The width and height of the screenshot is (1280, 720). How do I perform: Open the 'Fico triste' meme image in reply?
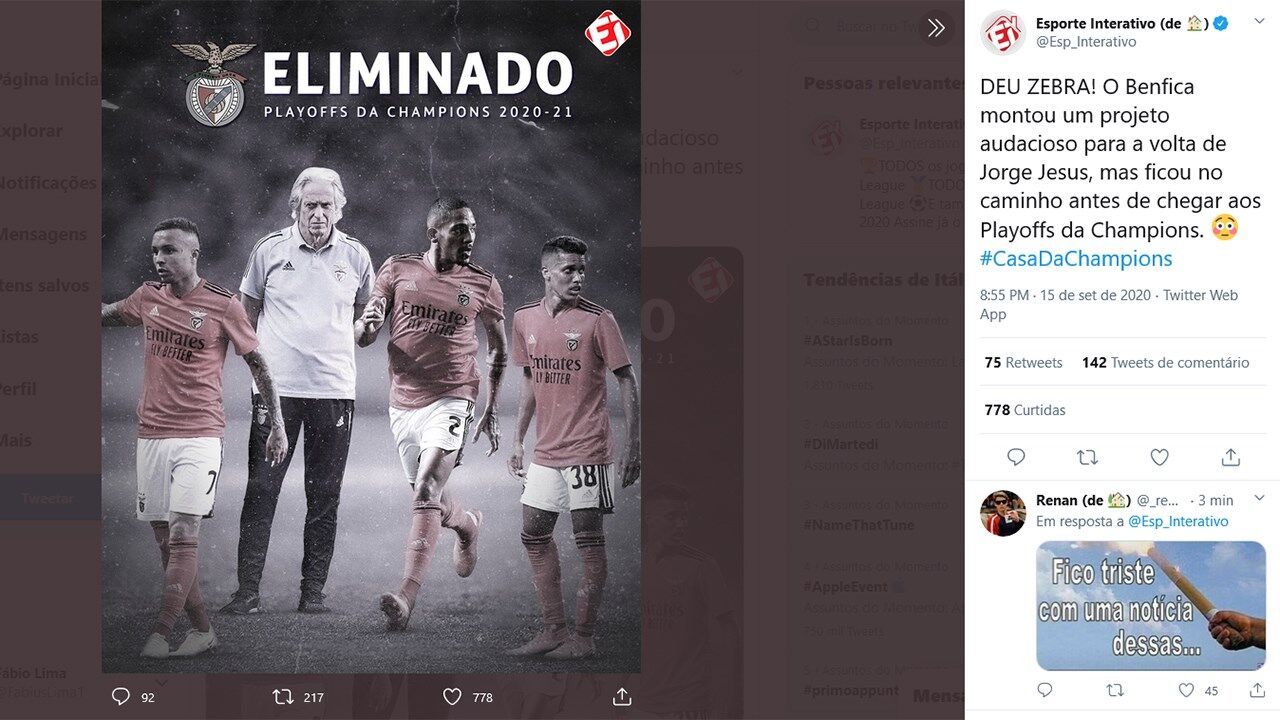pos(1151,606)
